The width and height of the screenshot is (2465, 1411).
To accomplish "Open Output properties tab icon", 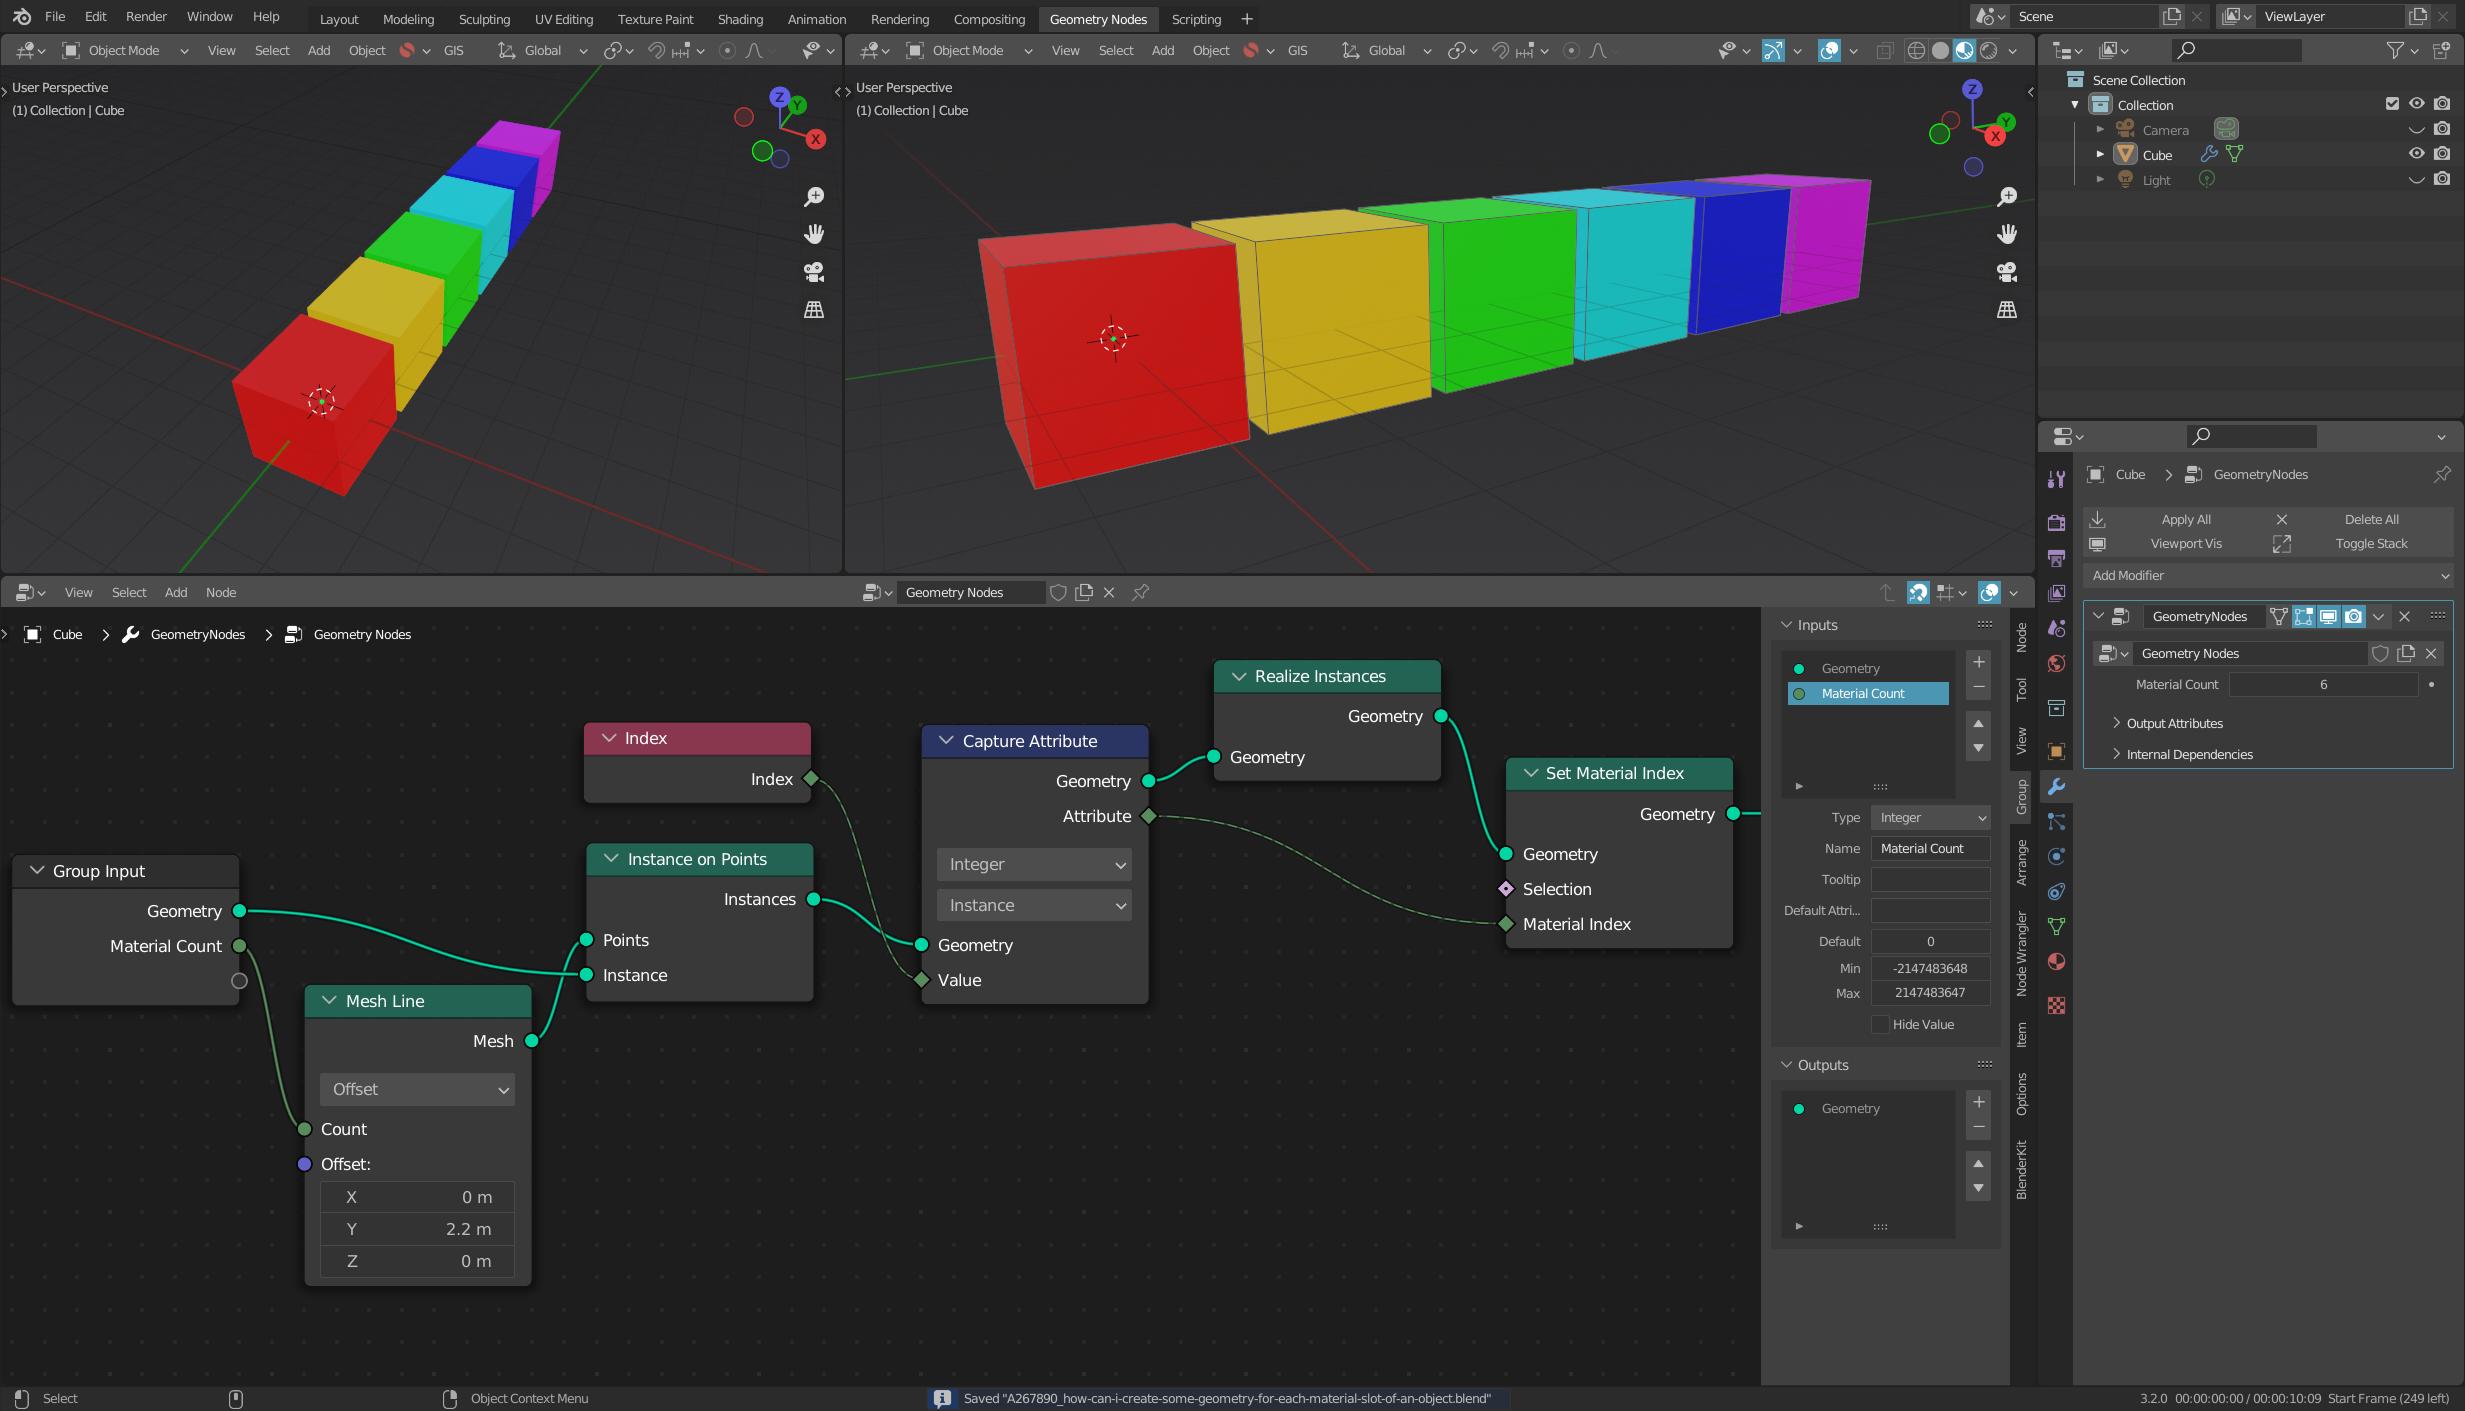I will (x=2056, y=558).
